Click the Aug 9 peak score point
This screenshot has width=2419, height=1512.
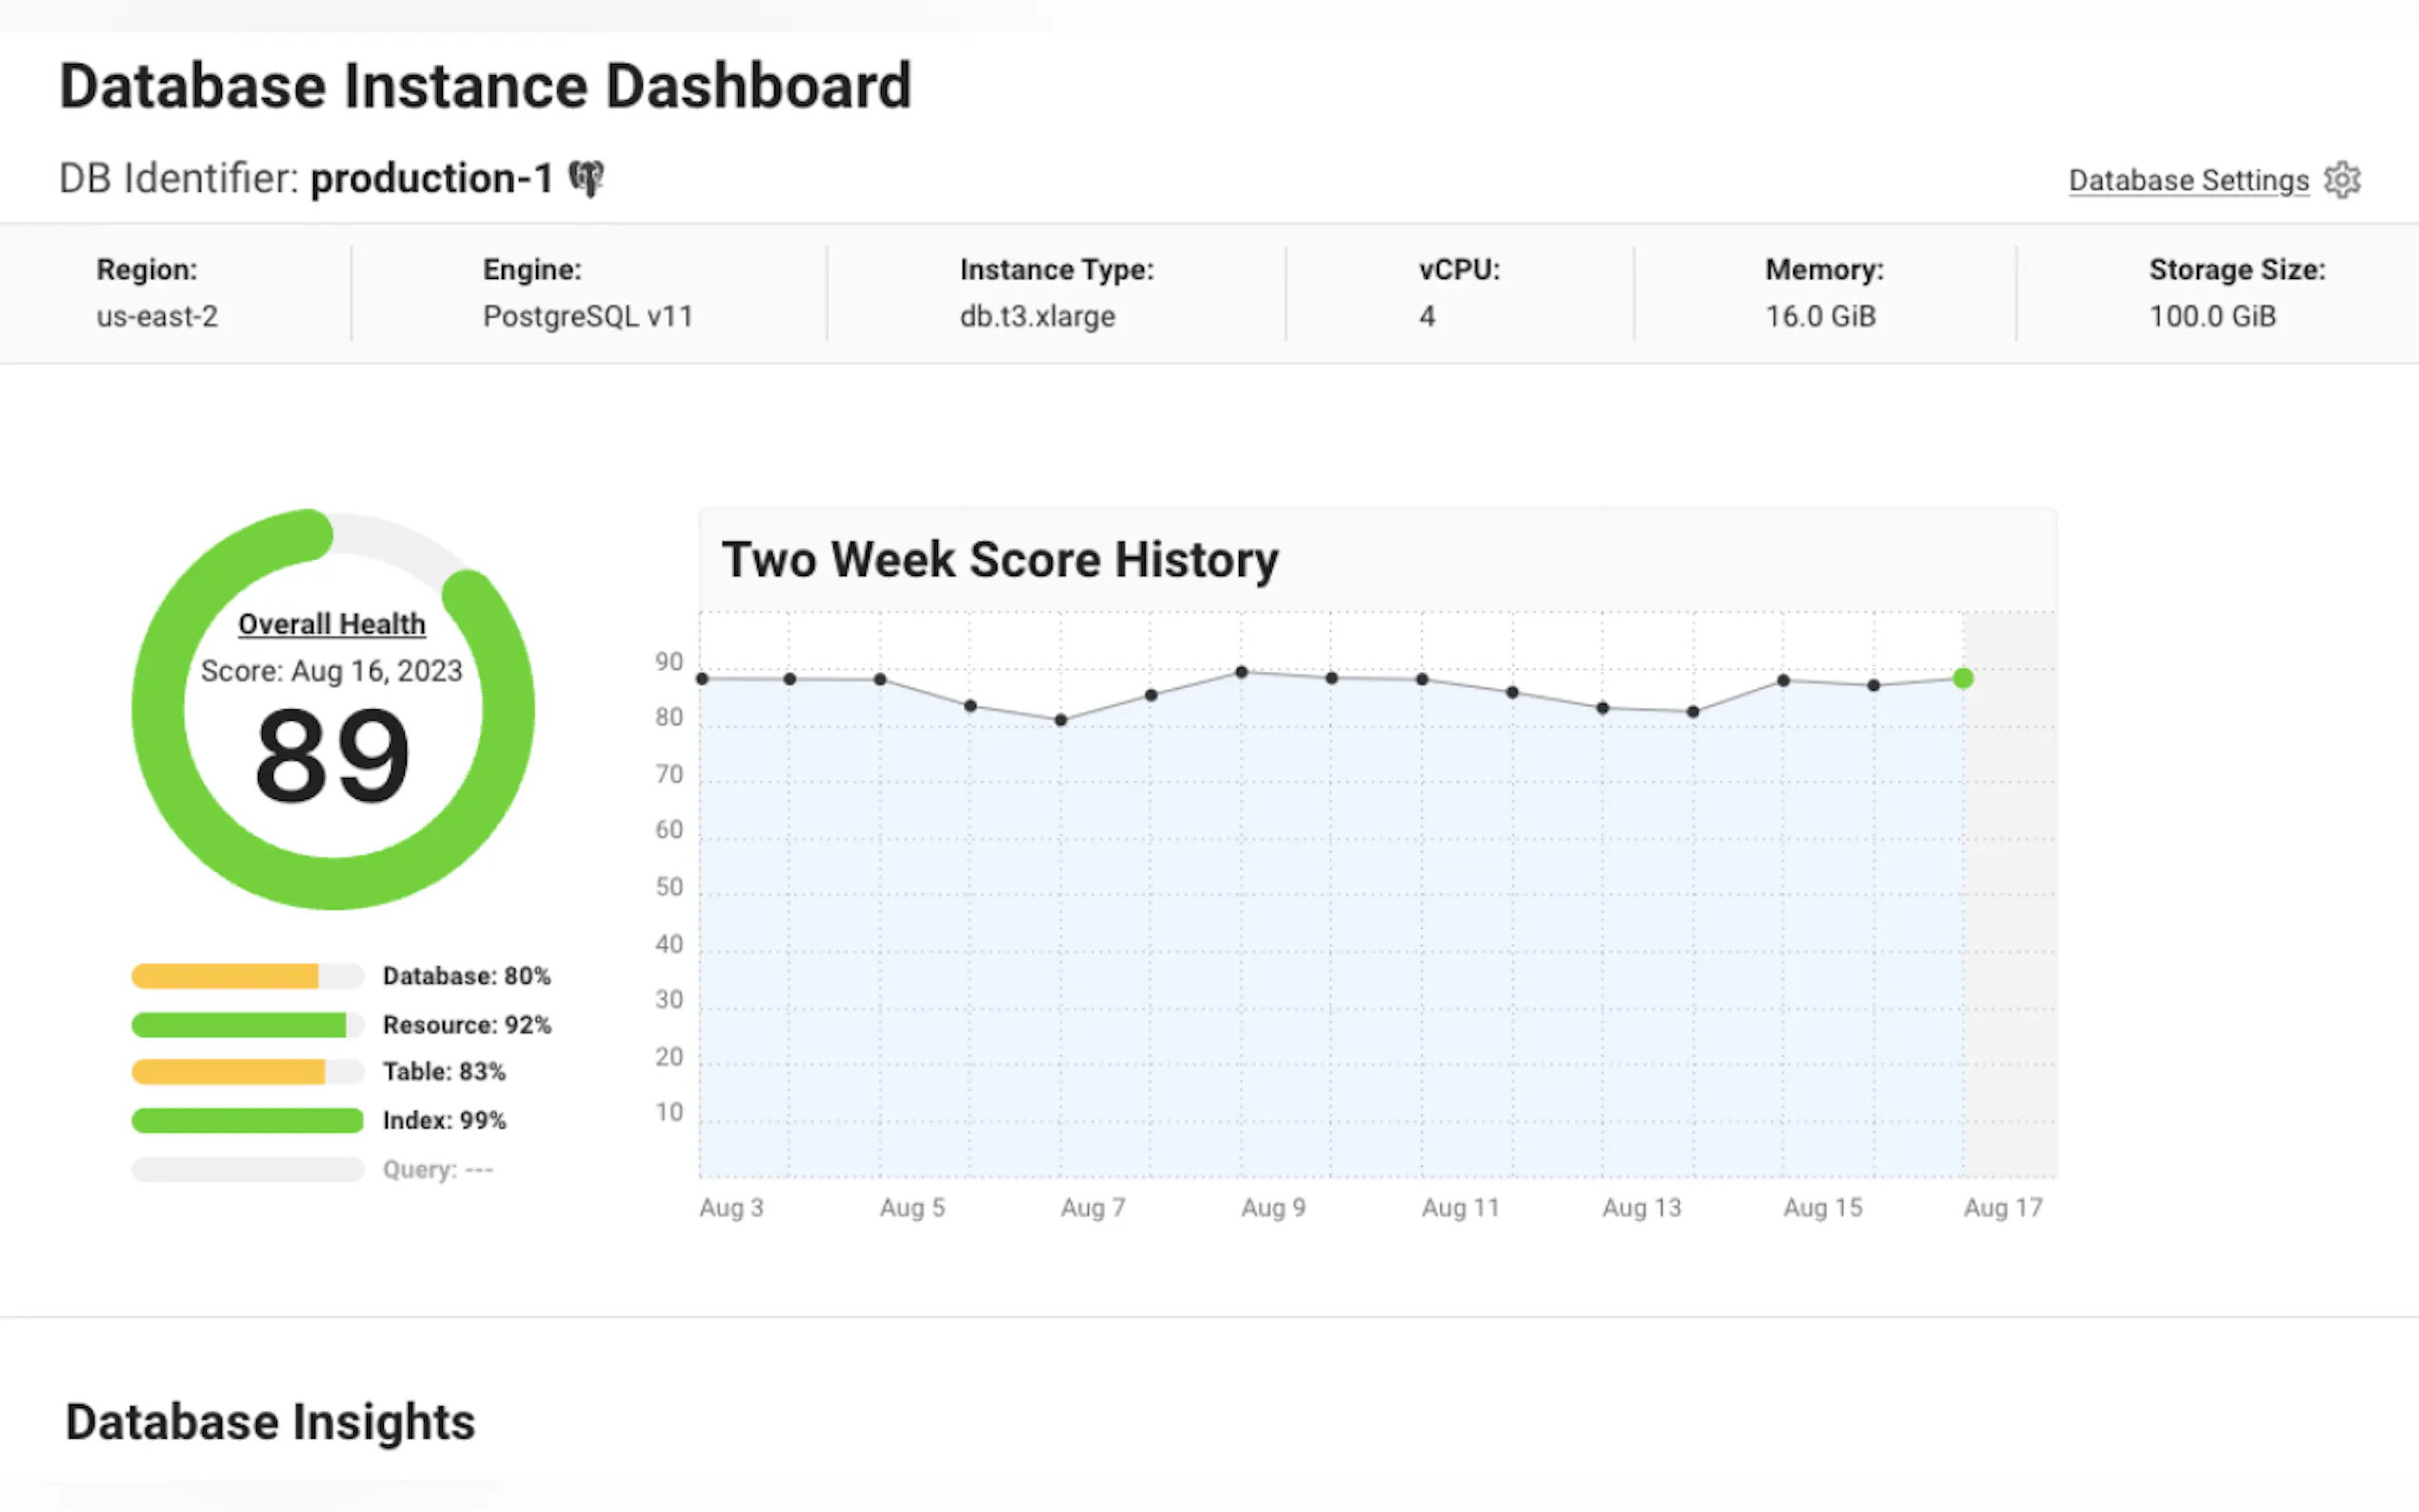click(1241, 672)
